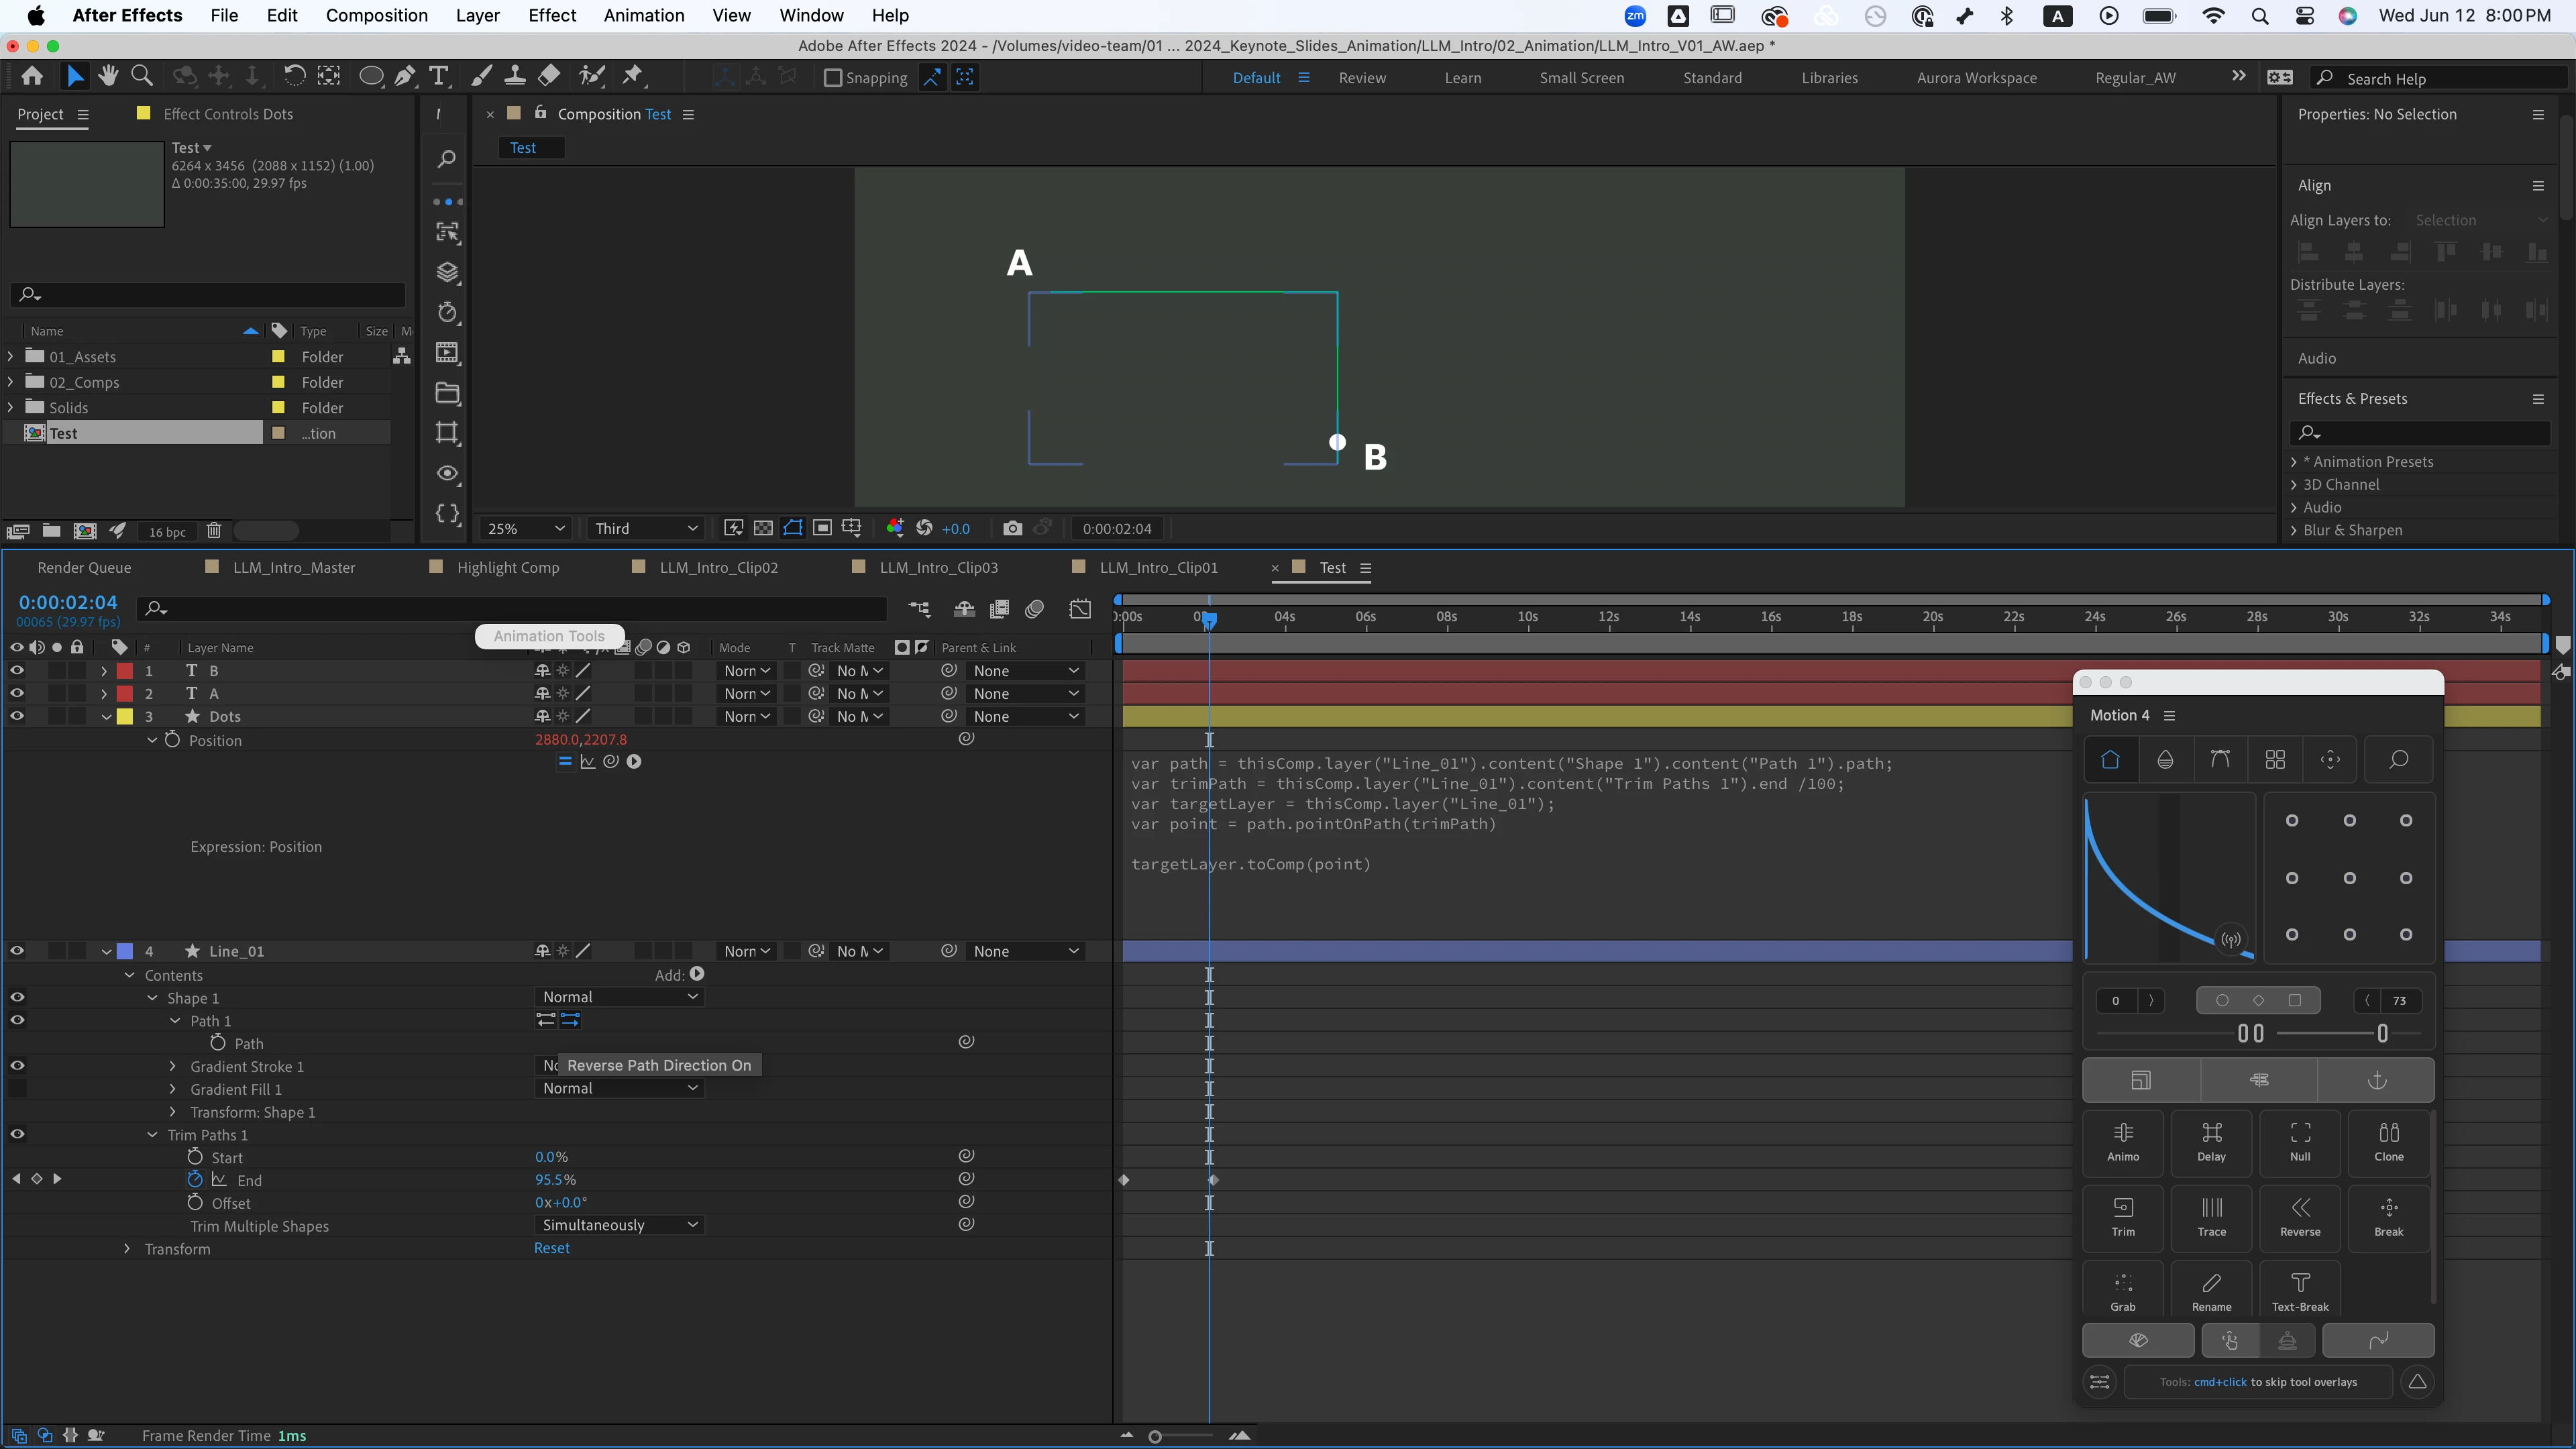Click the Motion 4 Trace tool

tap(2211, 1216)
